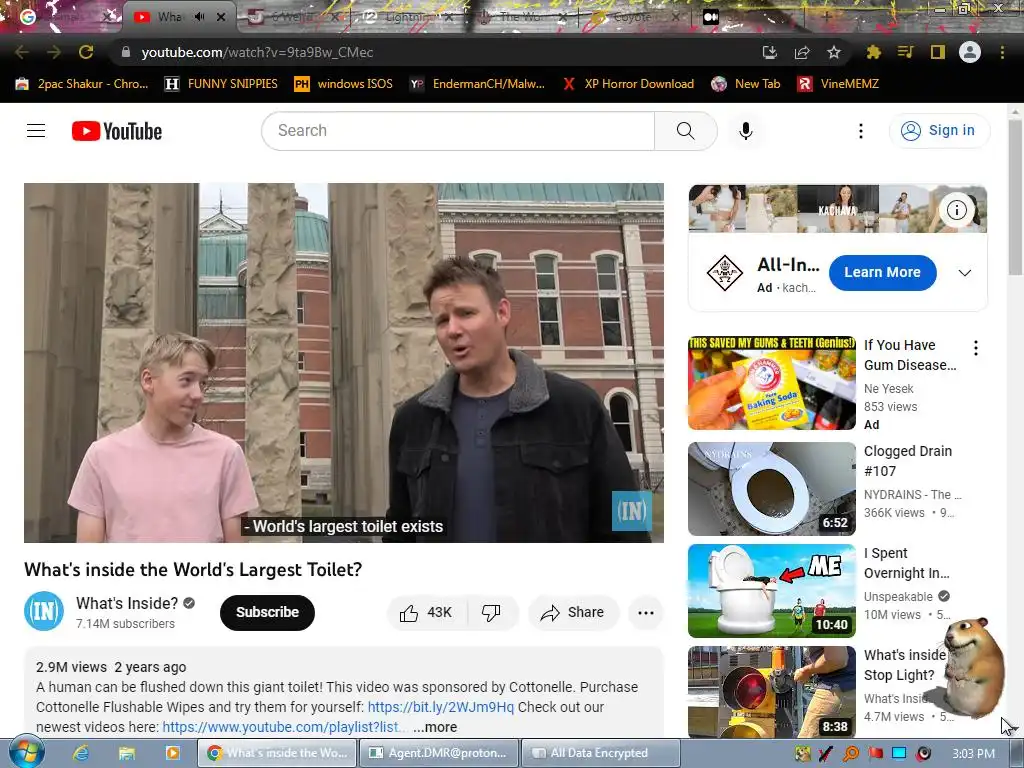1024x768 pixels.
Task: Click Learn More on the ad
Action: point(882,272)
